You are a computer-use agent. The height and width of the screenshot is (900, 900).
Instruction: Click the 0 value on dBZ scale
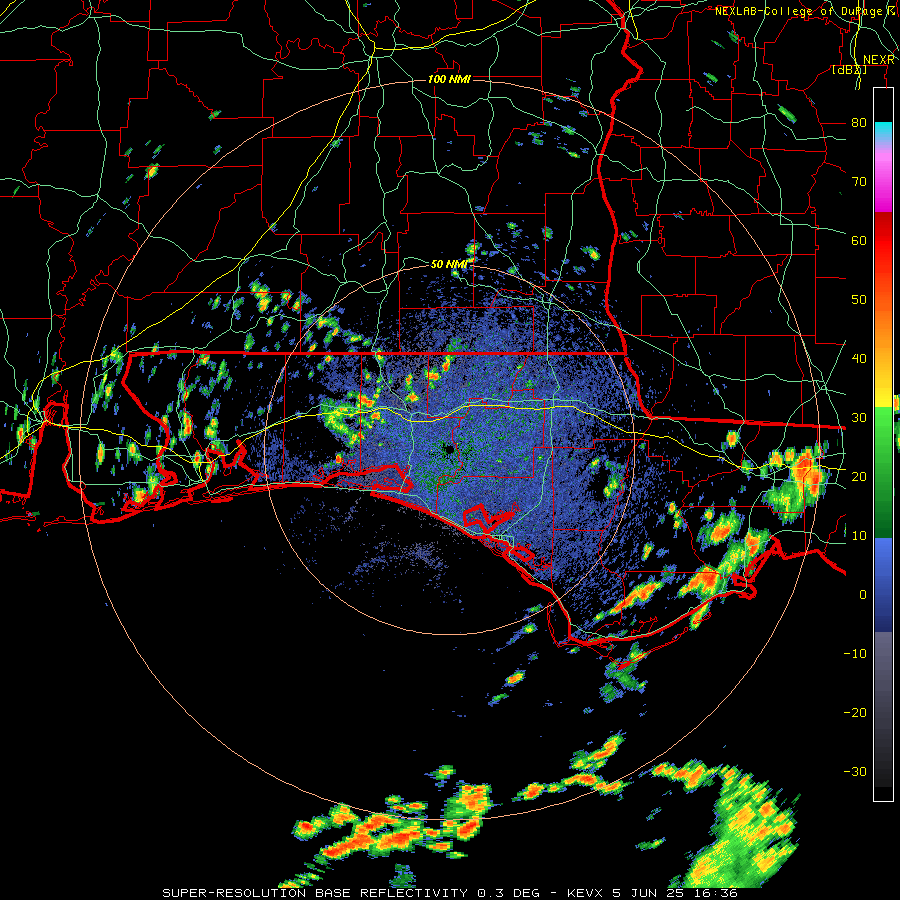point(863,595)
